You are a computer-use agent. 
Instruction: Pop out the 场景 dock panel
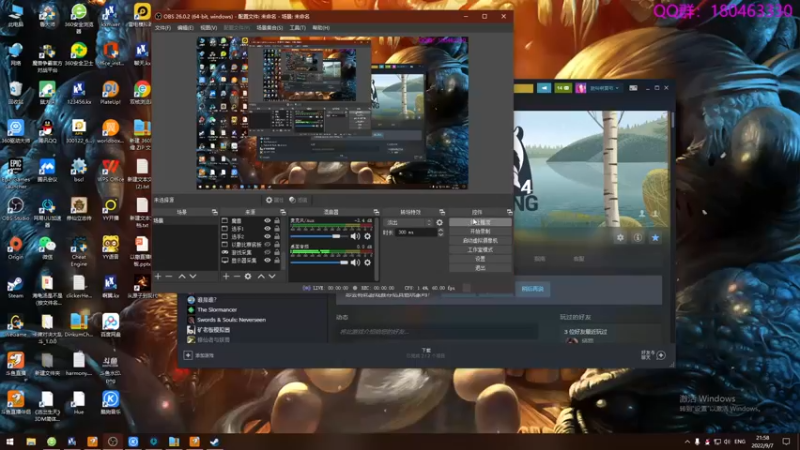[214, 212]
